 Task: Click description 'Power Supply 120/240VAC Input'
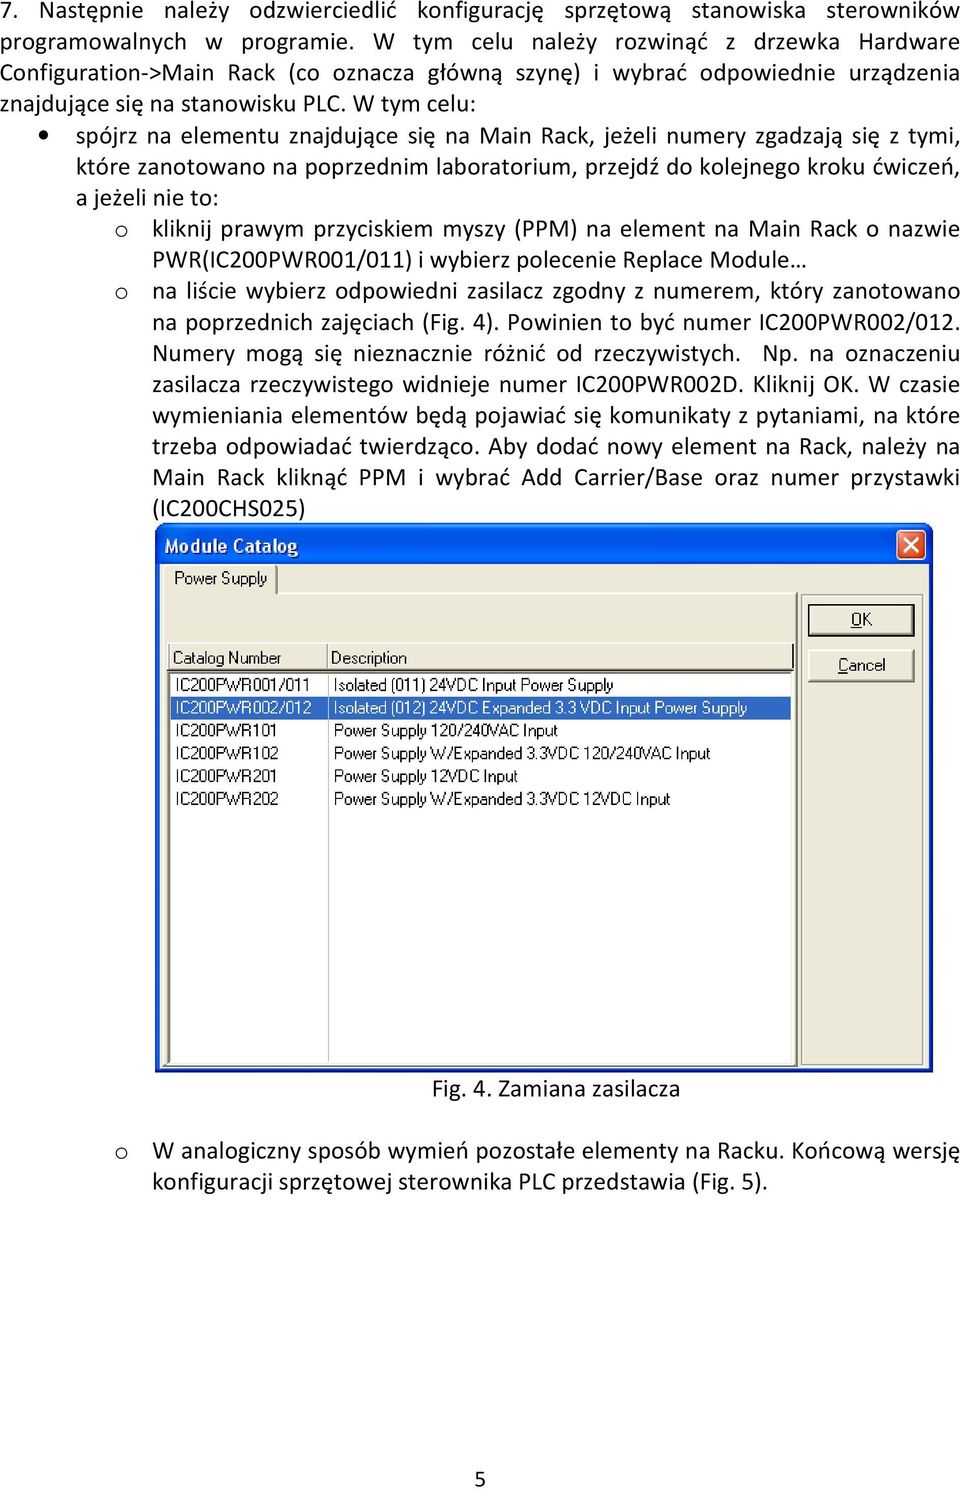pos(446,731)
